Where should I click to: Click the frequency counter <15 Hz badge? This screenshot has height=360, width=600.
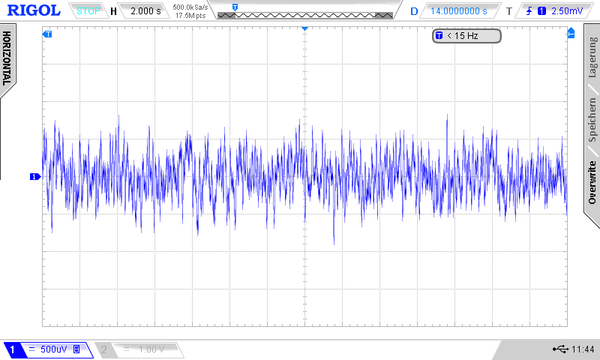466,36
